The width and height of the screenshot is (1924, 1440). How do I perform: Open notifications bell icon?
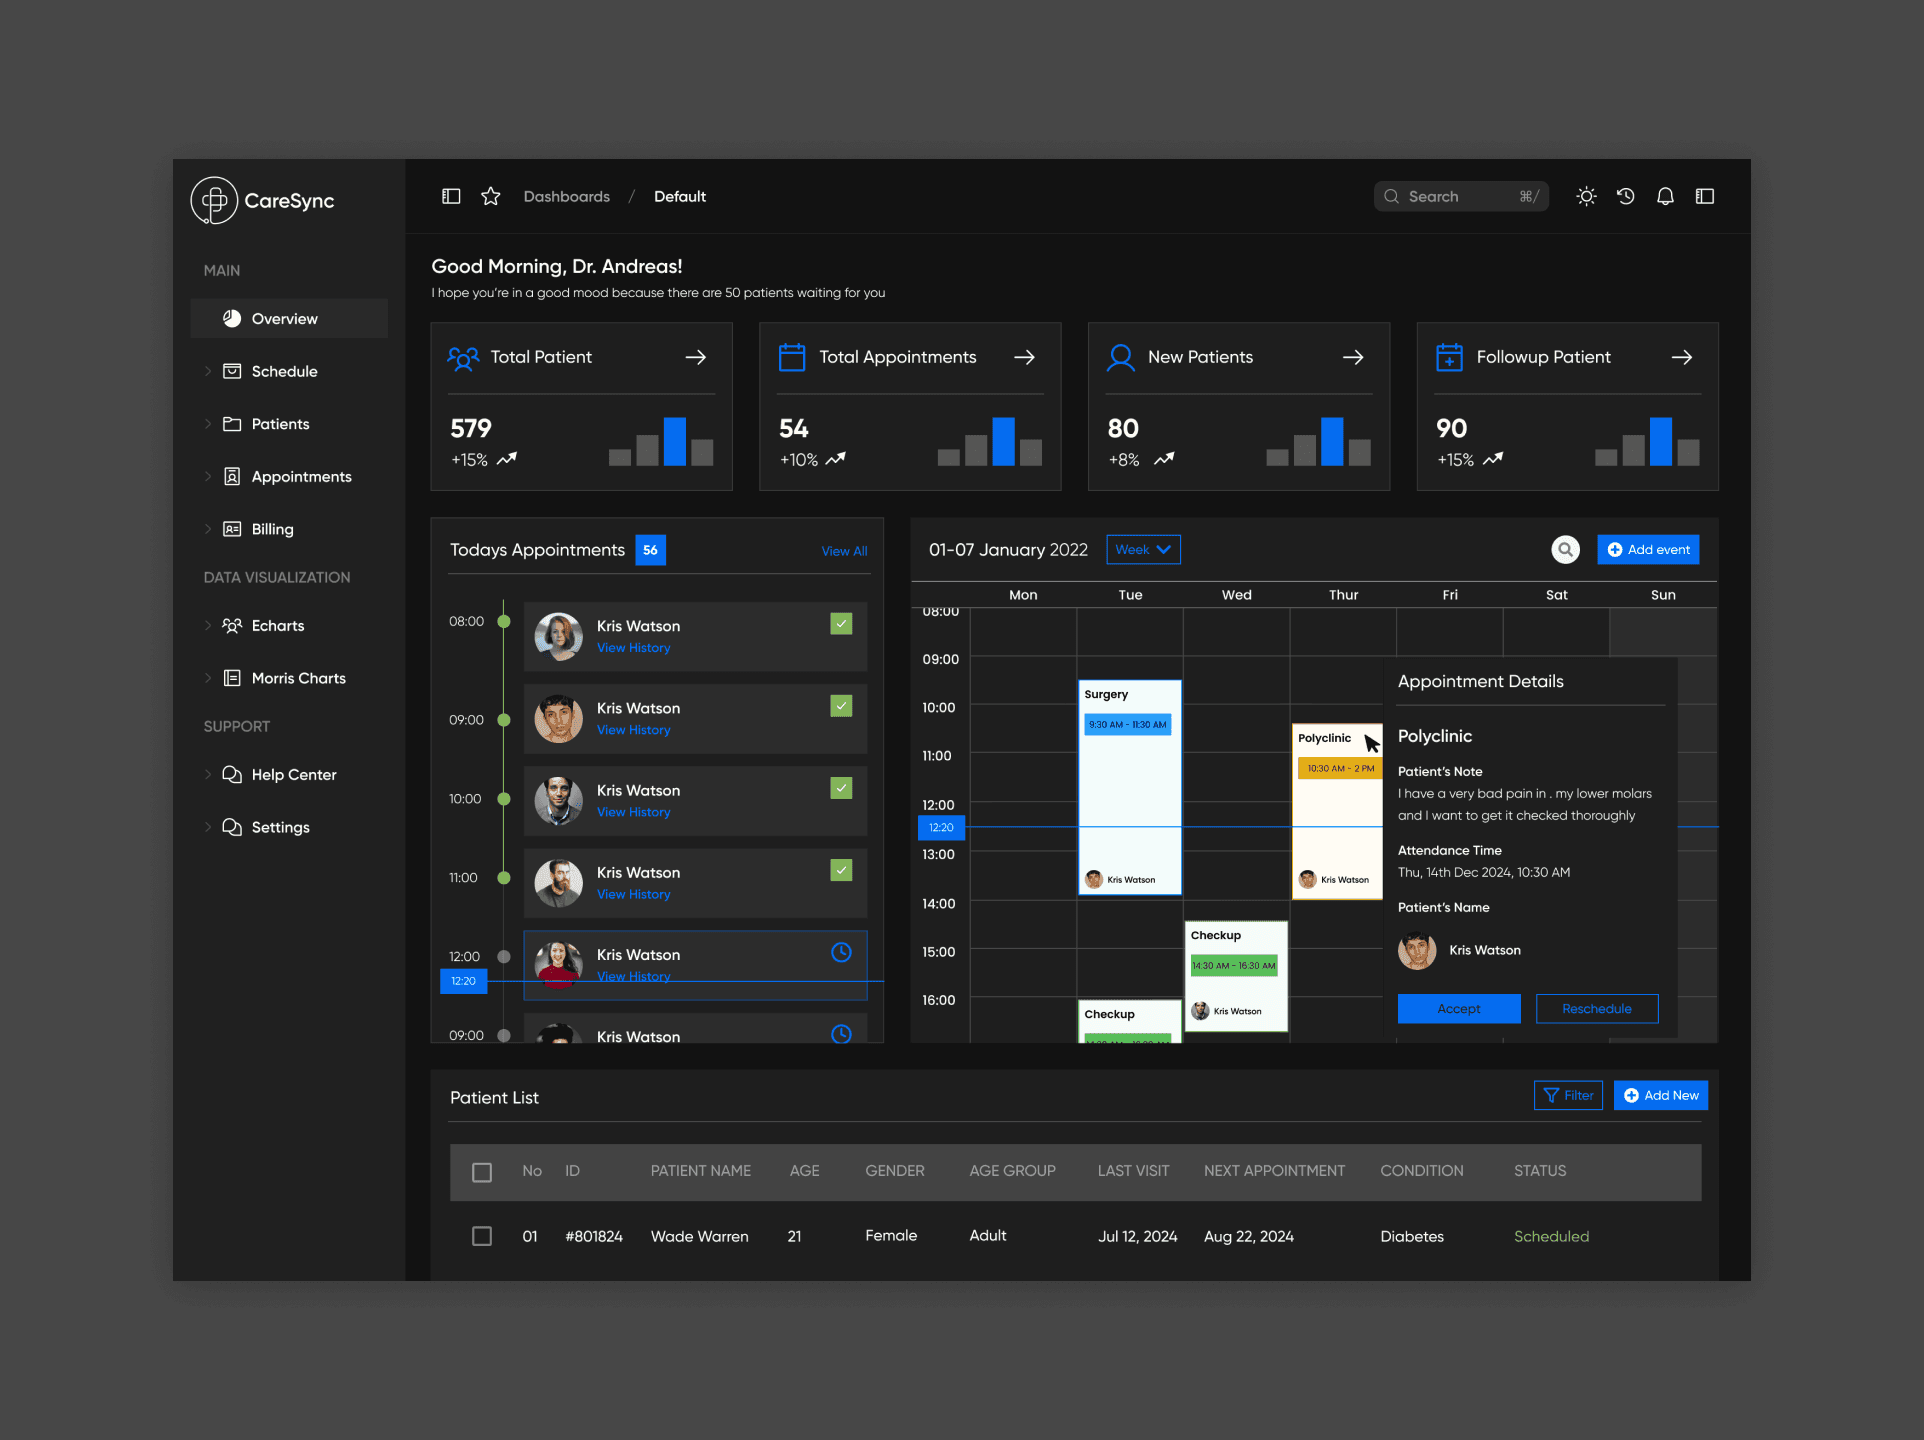[x=1665, y=196]
